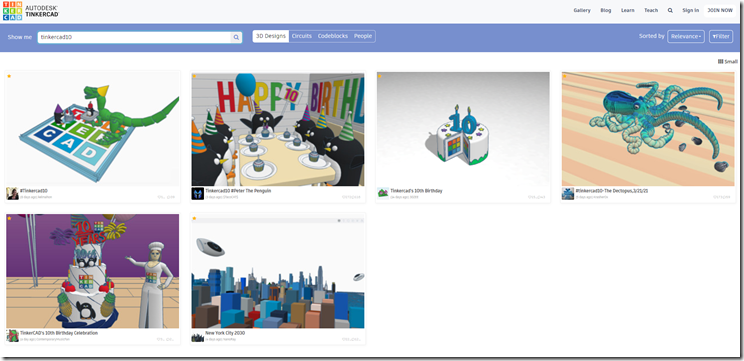744x361 pixels.
Task: Click the star on 10th Birthday Celebration card
Action: click(x=9, y=218)
